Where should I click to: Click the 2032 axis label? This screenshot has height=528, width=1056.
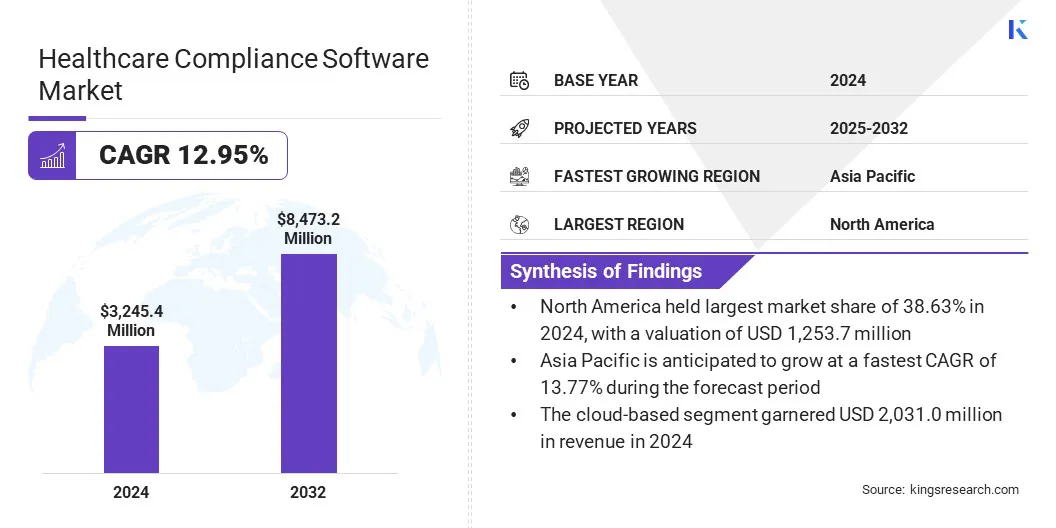tap(308, 492)
